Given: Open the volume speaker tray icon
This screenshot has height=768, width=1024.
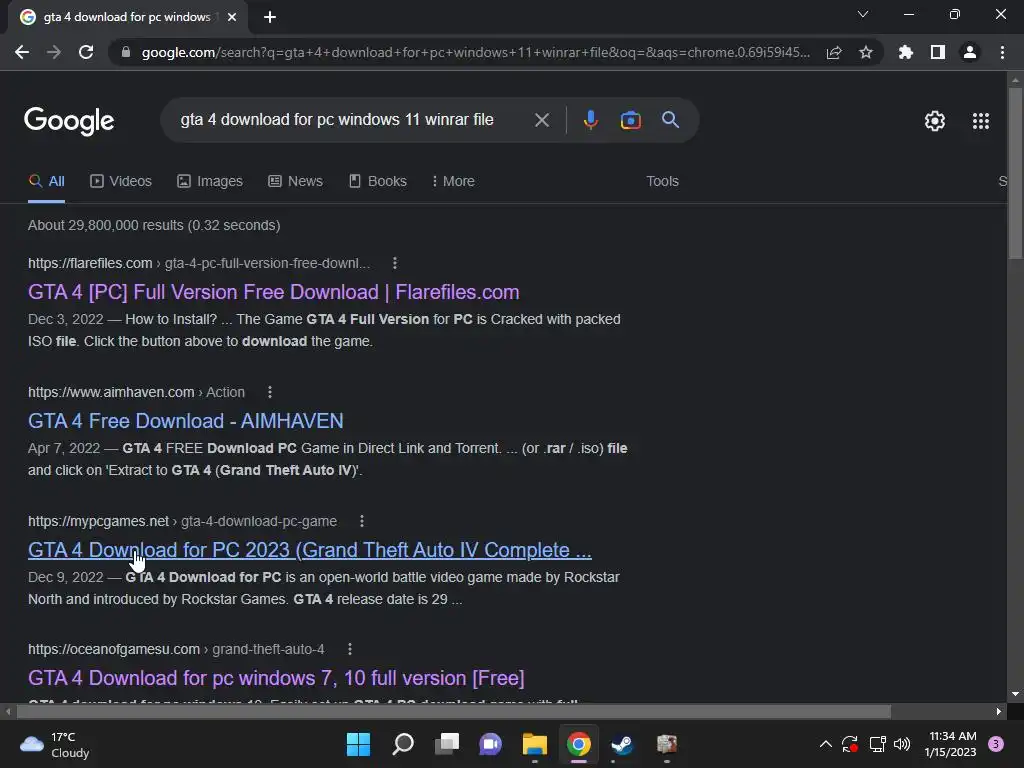Looking at the screenshot, I should (902, 744).
